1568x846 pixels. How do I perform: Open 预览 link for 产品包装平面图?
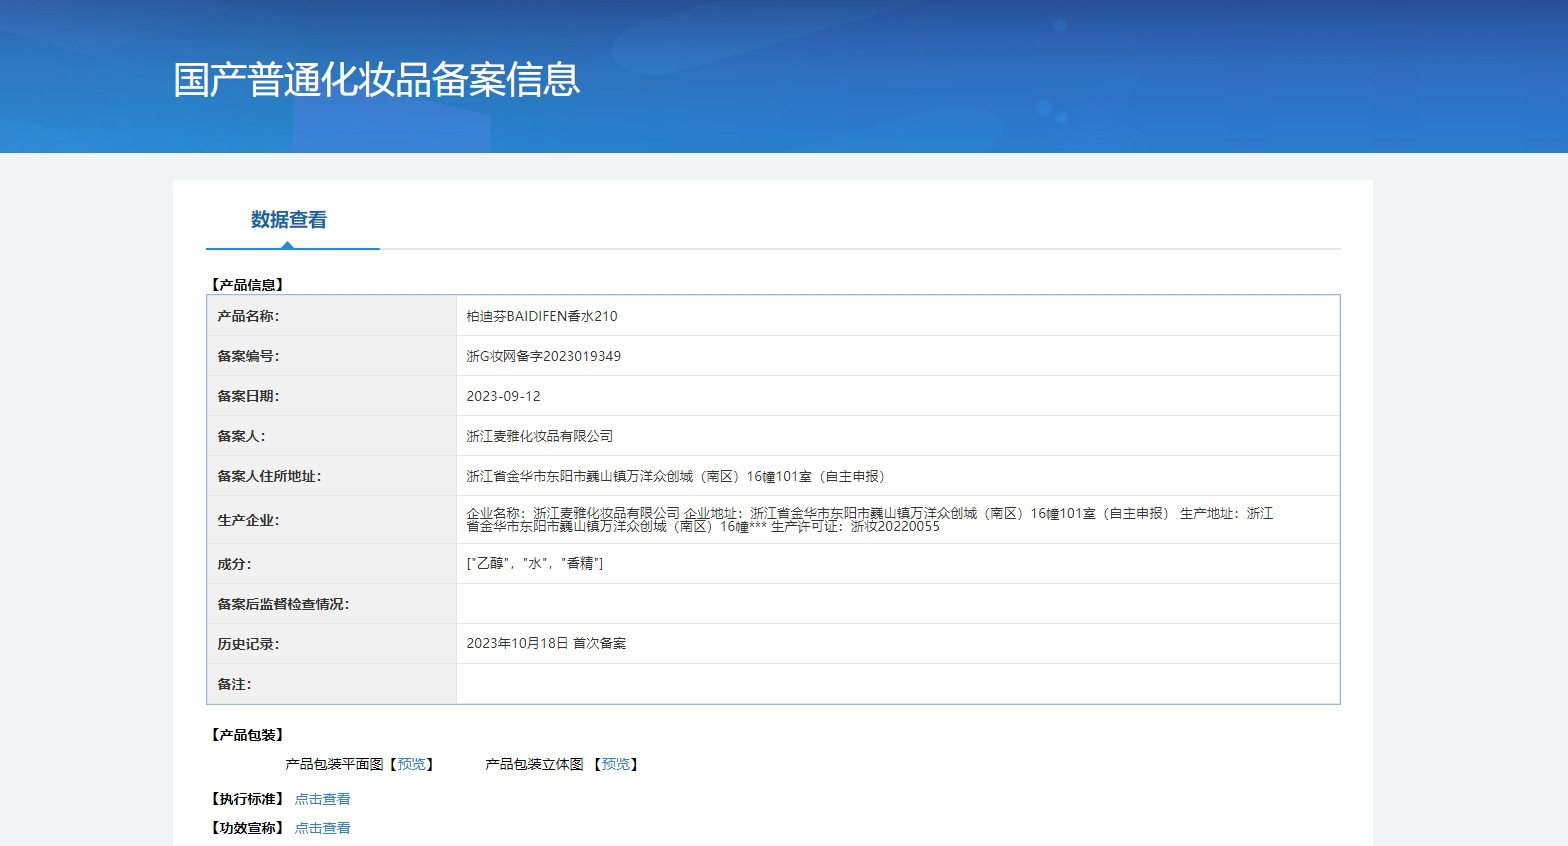(x=411, y=764)
